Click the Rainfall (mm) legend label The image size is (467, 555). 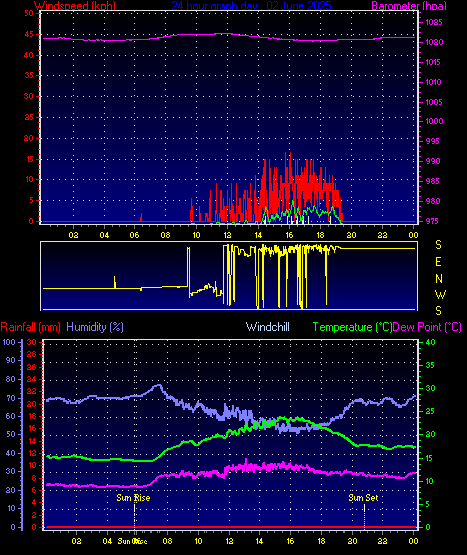tap(30, 327)
